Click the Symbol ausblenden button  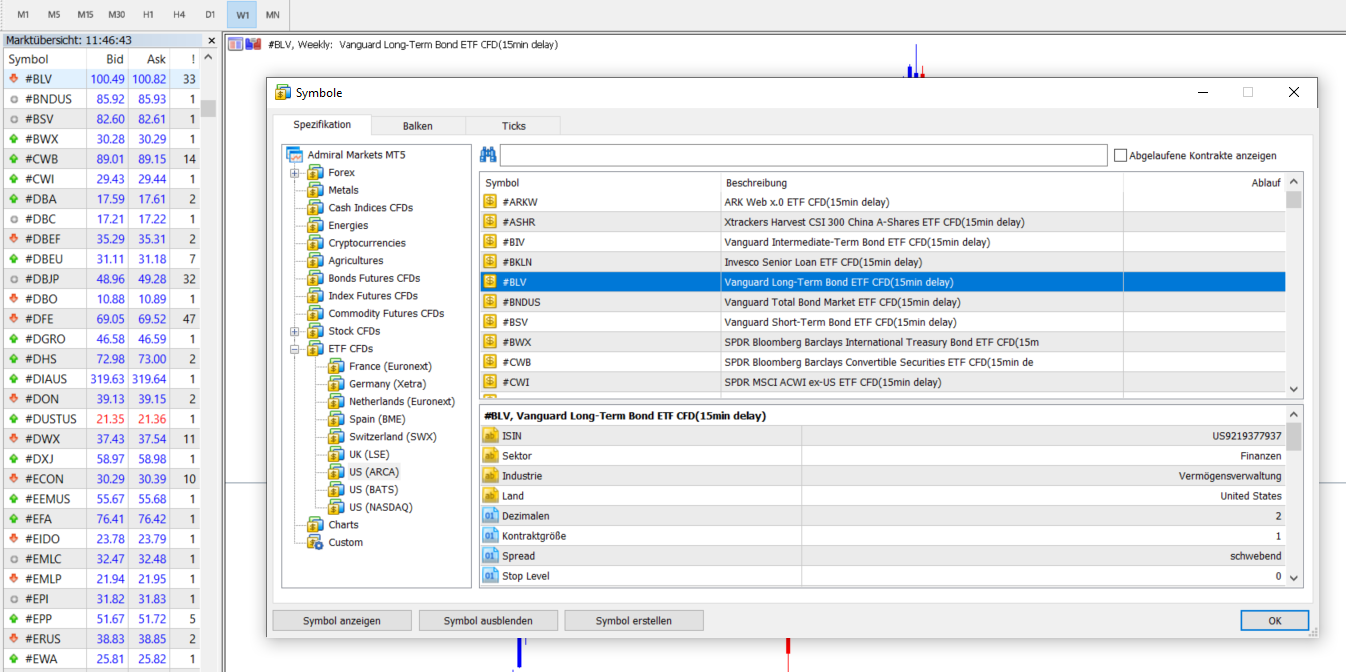488,621
